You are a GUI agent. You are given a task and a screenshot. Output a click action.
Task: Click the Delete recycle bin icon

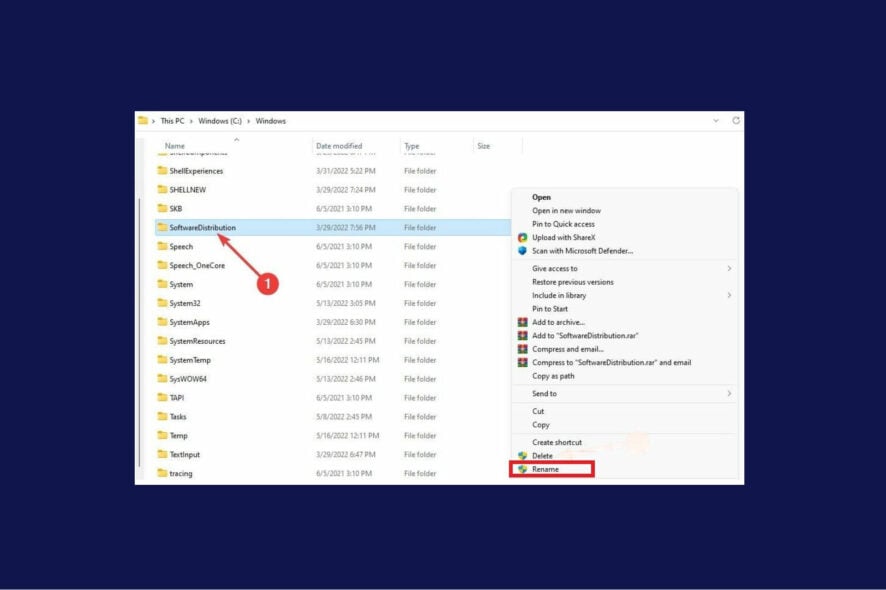point(521,454)
